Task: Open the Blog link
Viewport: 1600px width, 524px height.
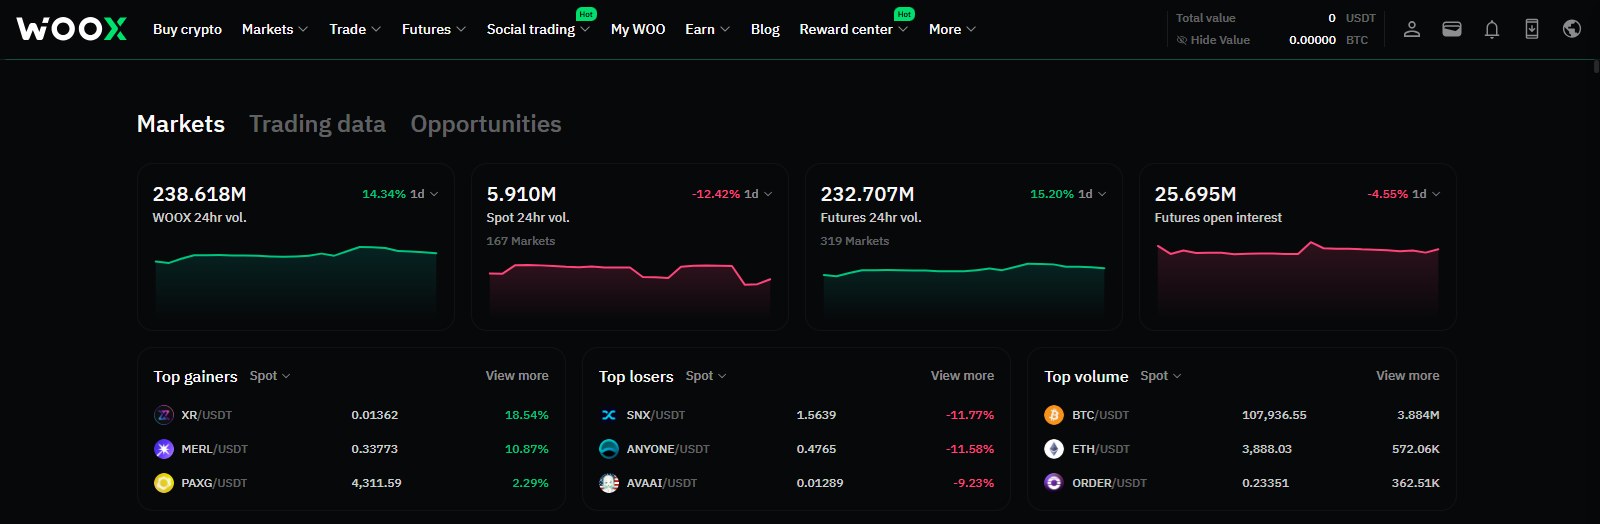Action: coord(765,29)
